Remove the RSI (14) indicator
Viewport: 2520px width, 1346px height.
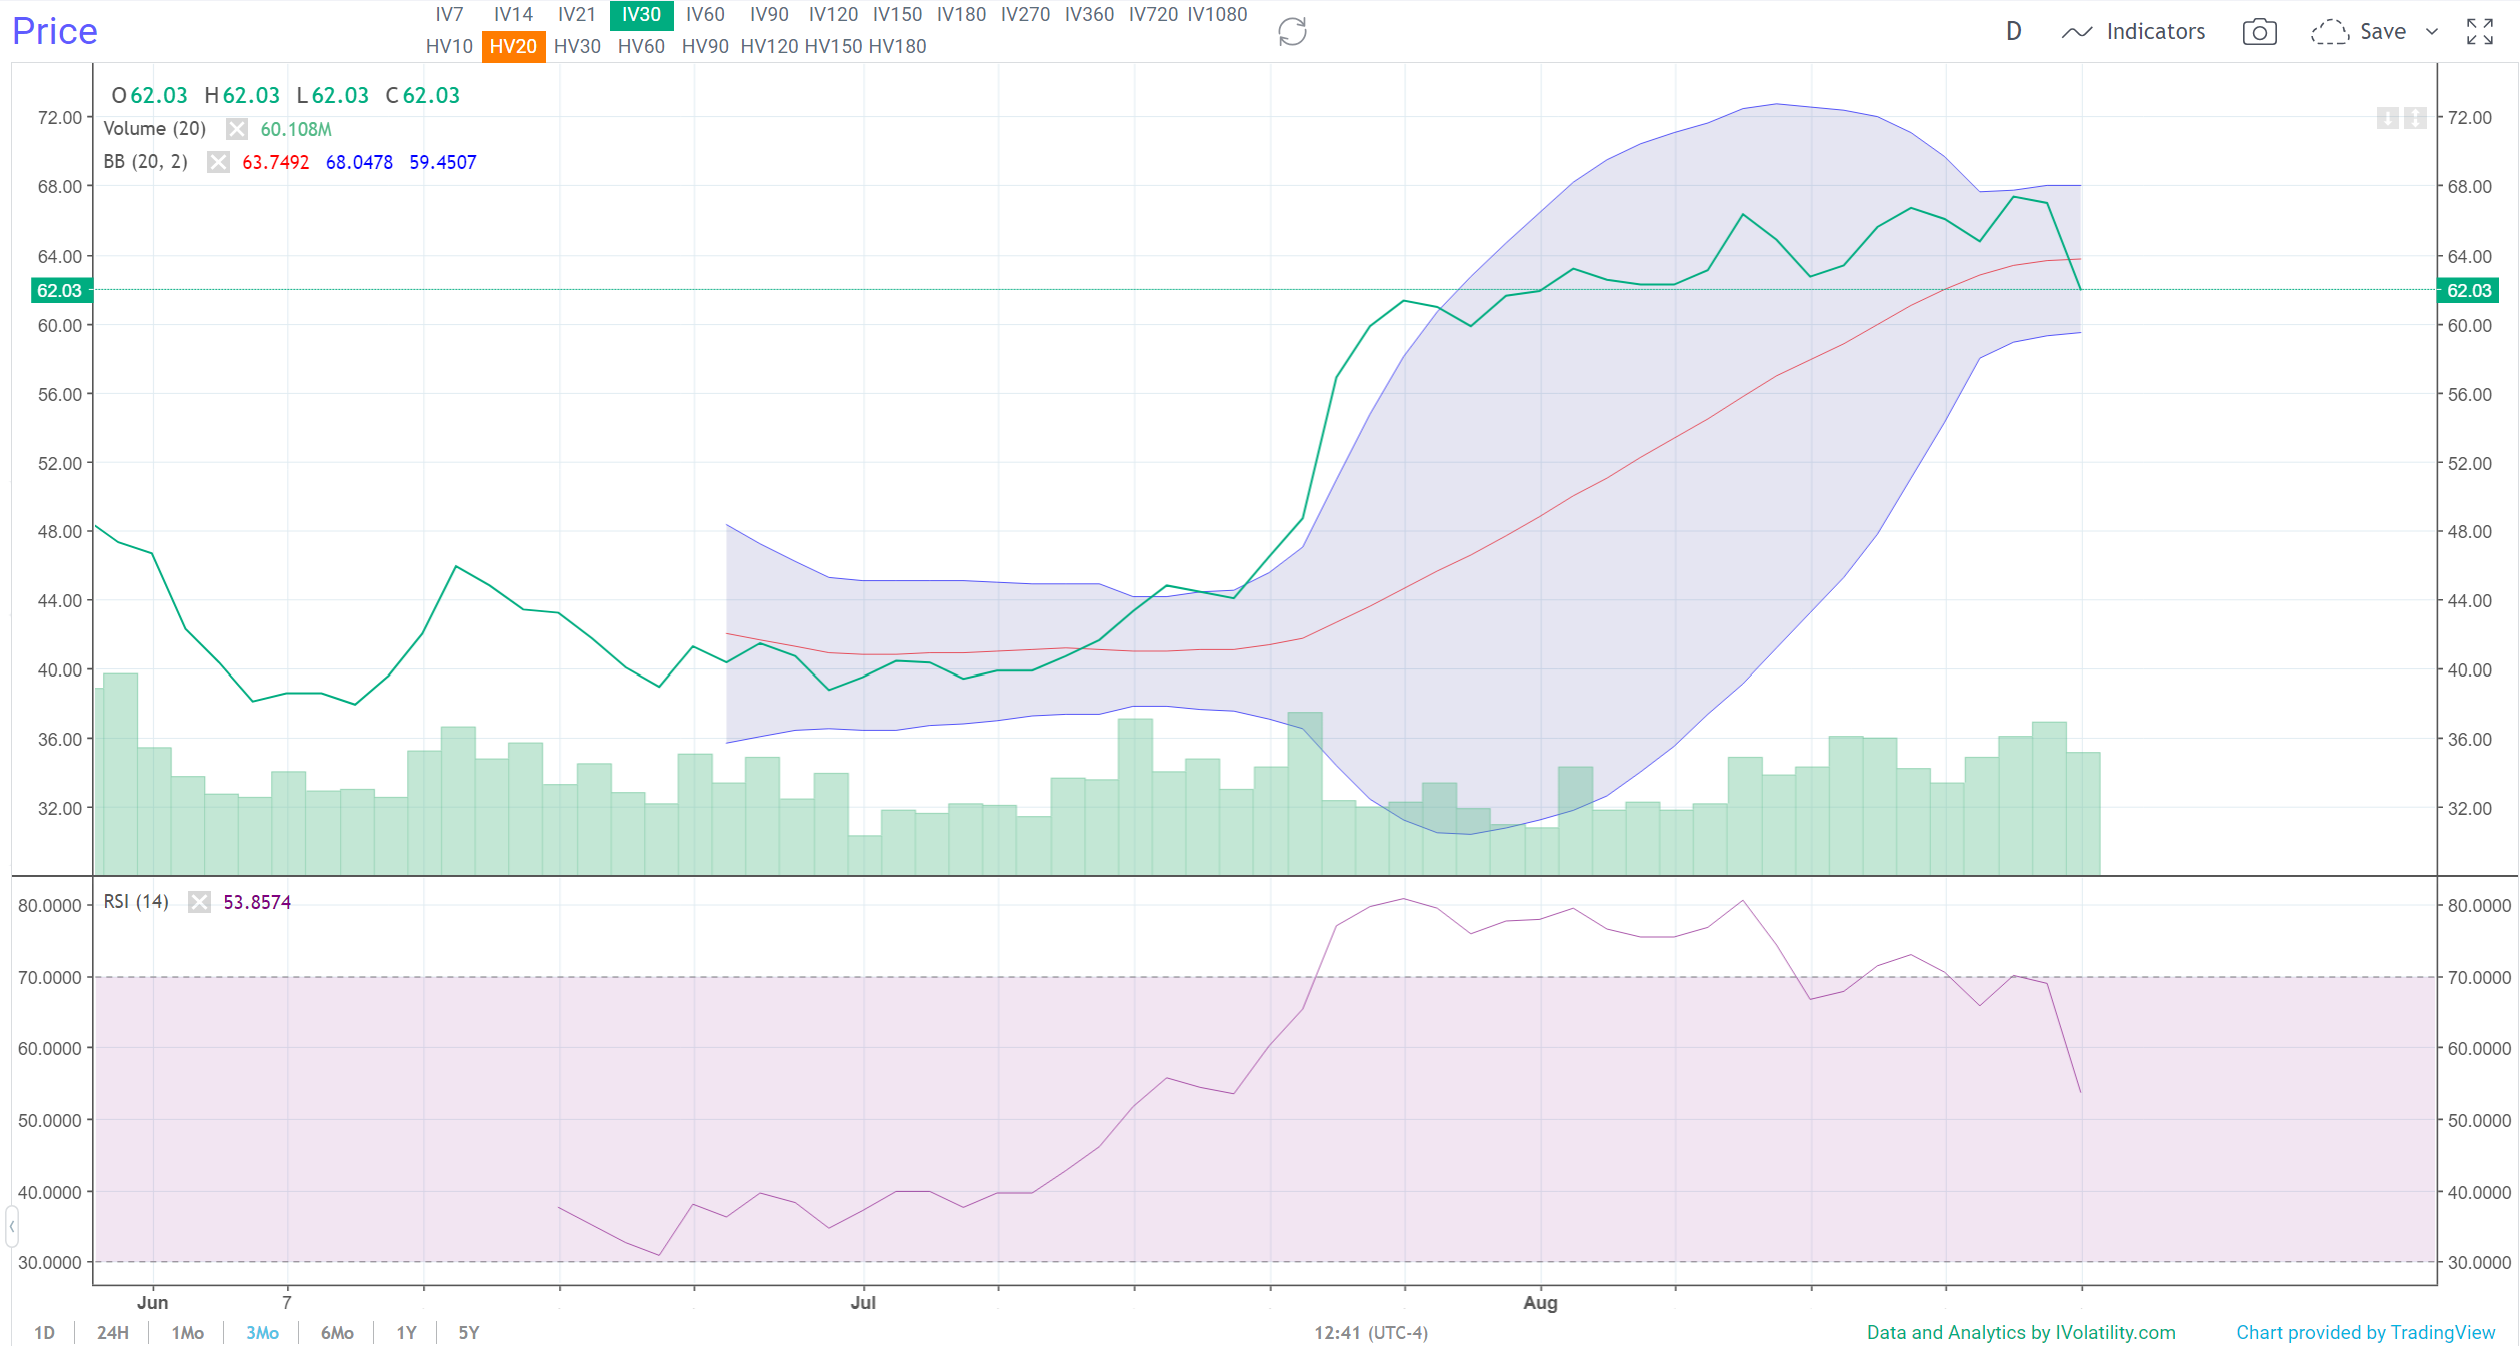click(x=200, y=902)
